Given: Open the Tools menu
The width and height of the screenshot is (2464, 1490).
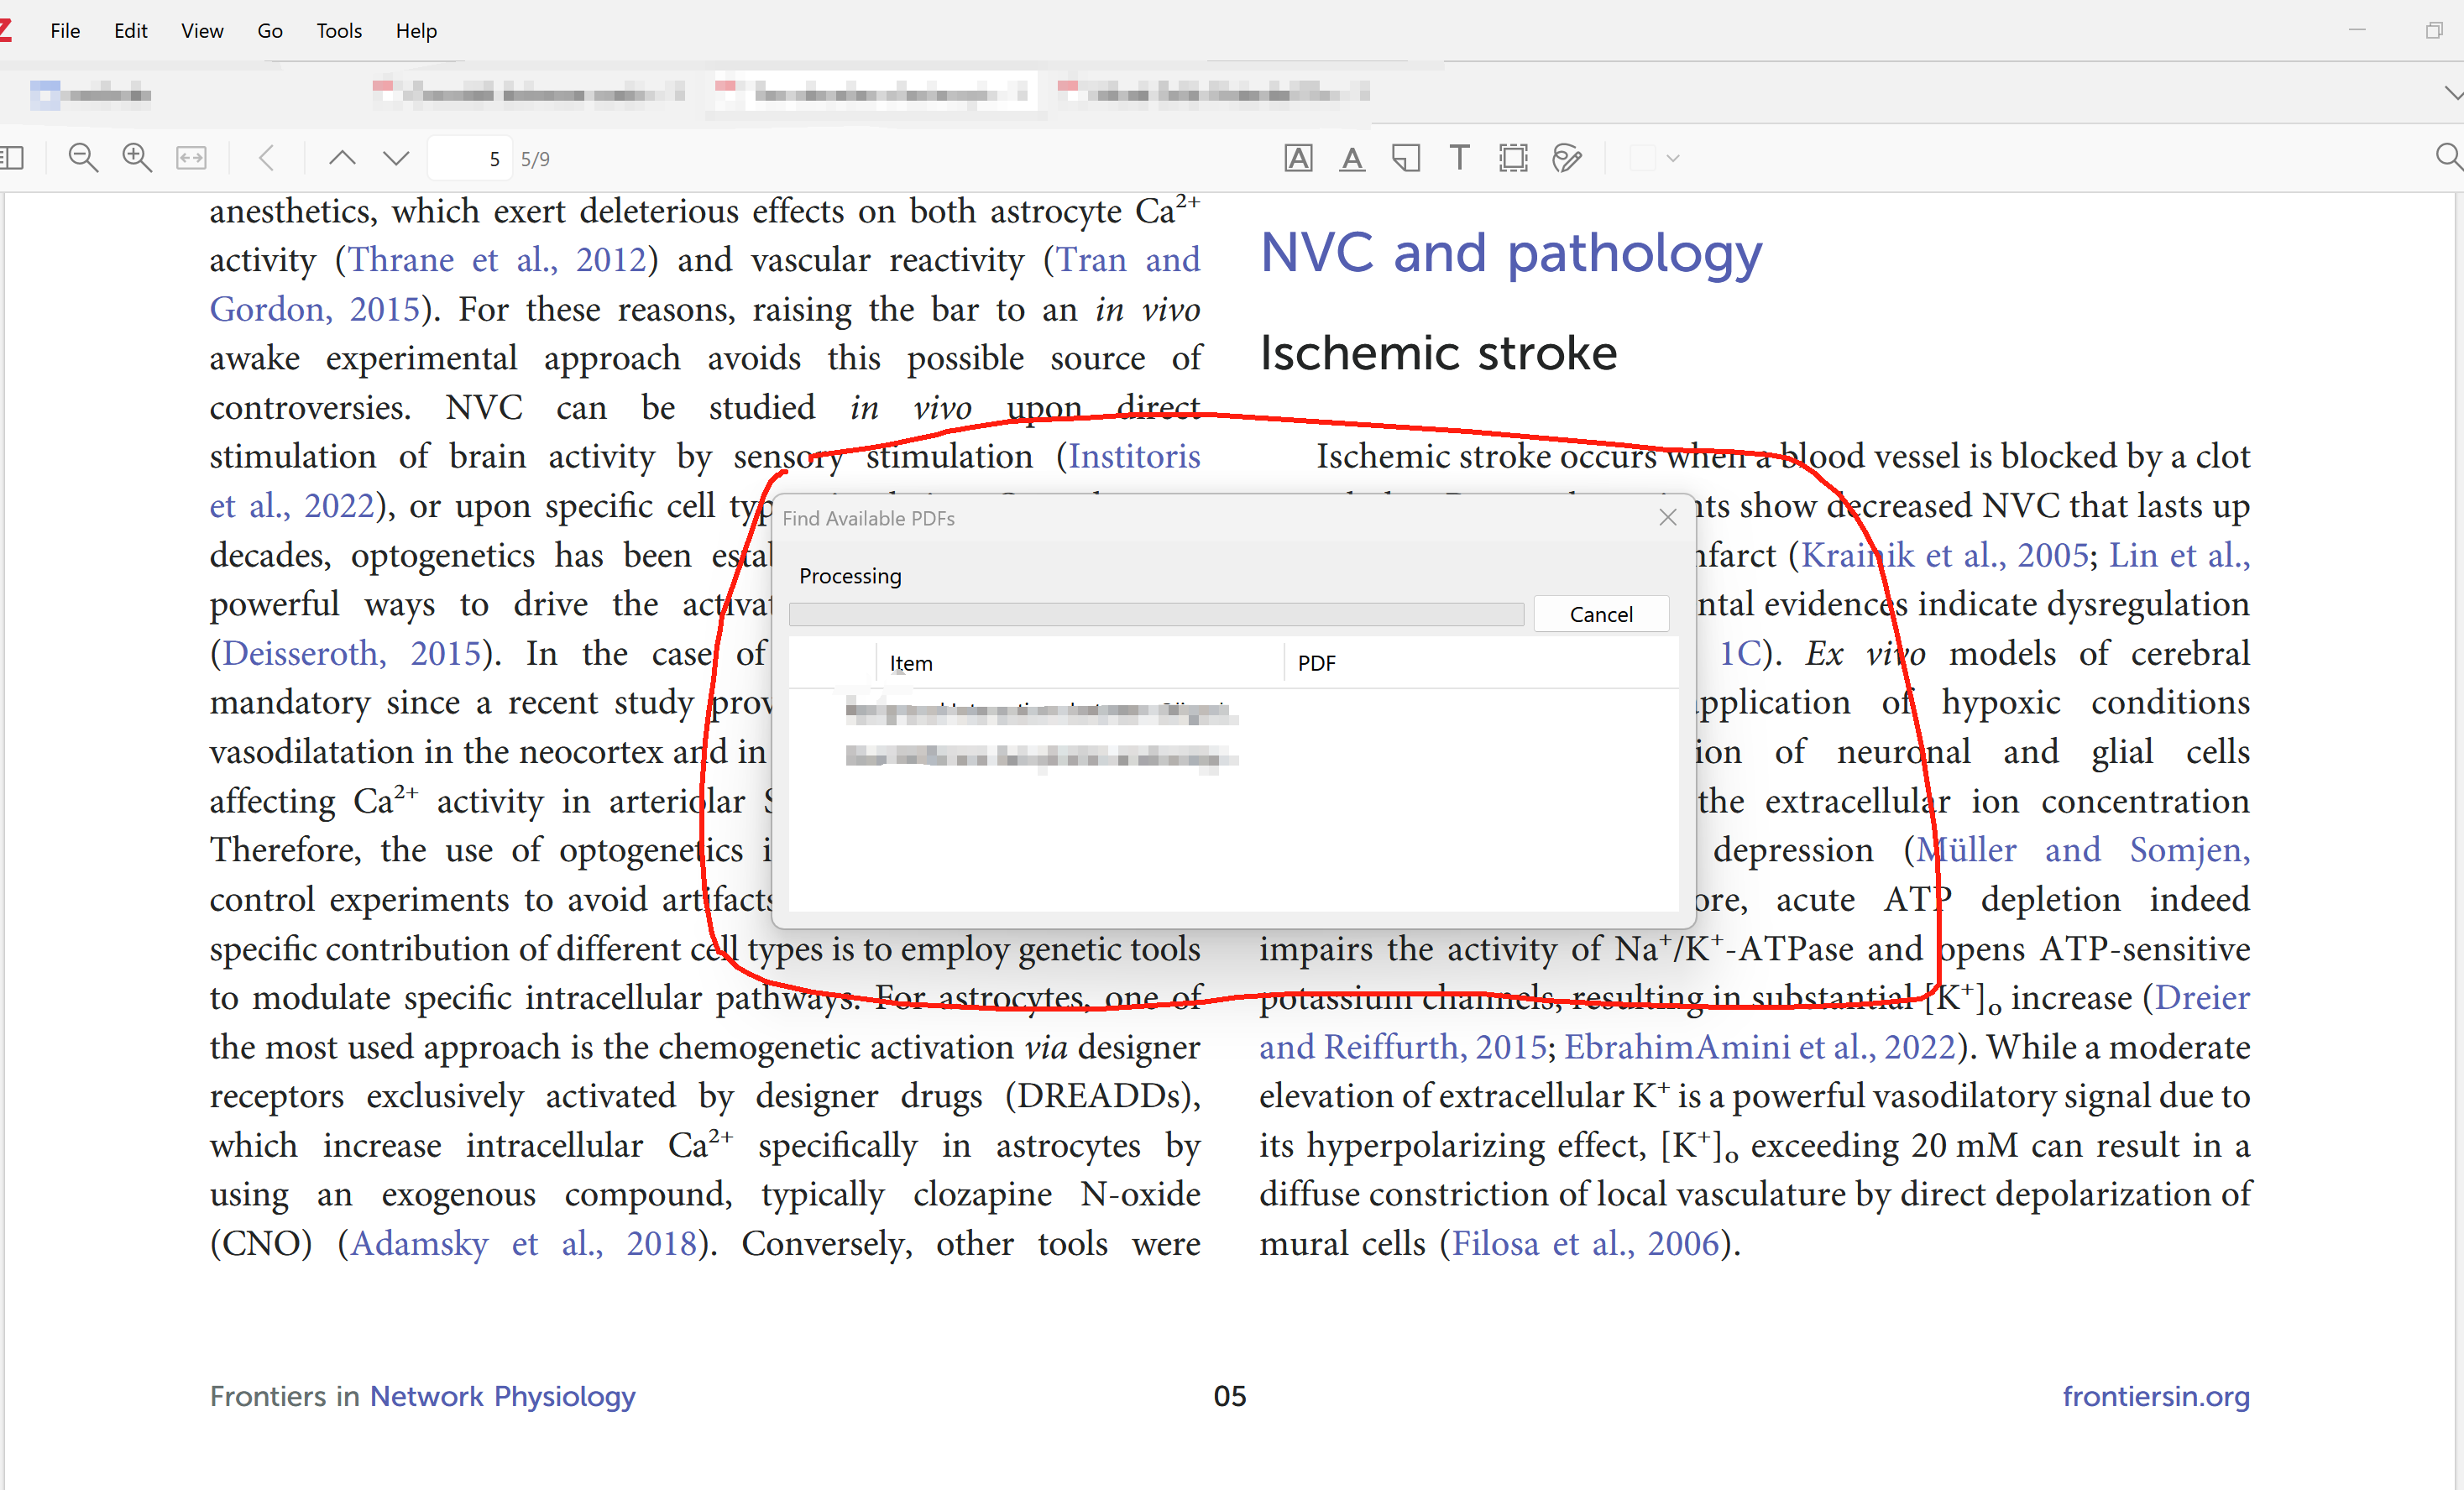Looking at the screenshot, I should (339, 31).
